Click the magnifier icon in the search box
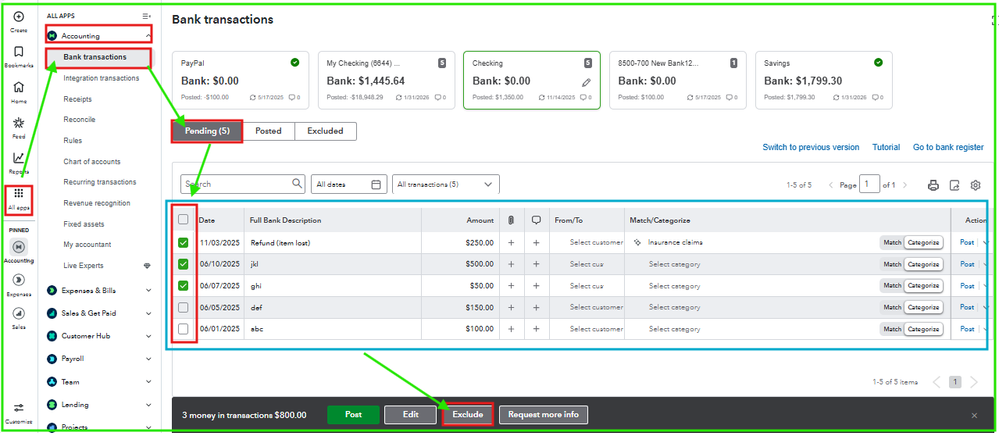 tap(297, 183)
